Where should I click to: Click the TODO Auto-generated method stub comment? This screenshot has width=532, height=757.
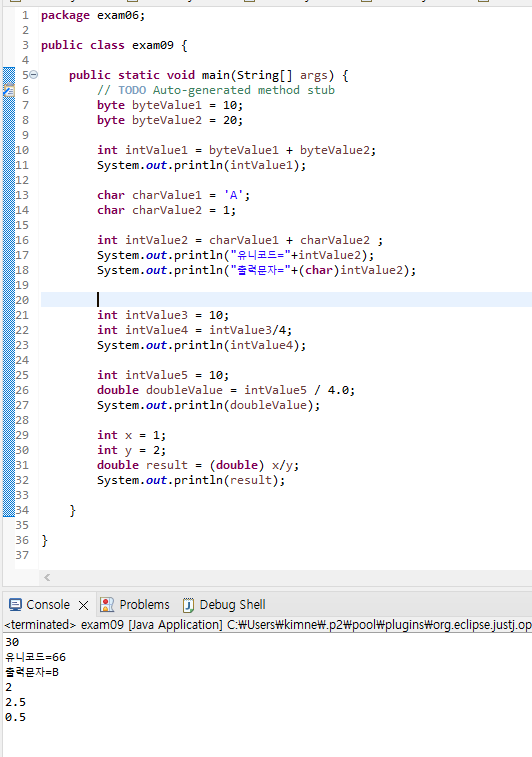tap(216, 90)
